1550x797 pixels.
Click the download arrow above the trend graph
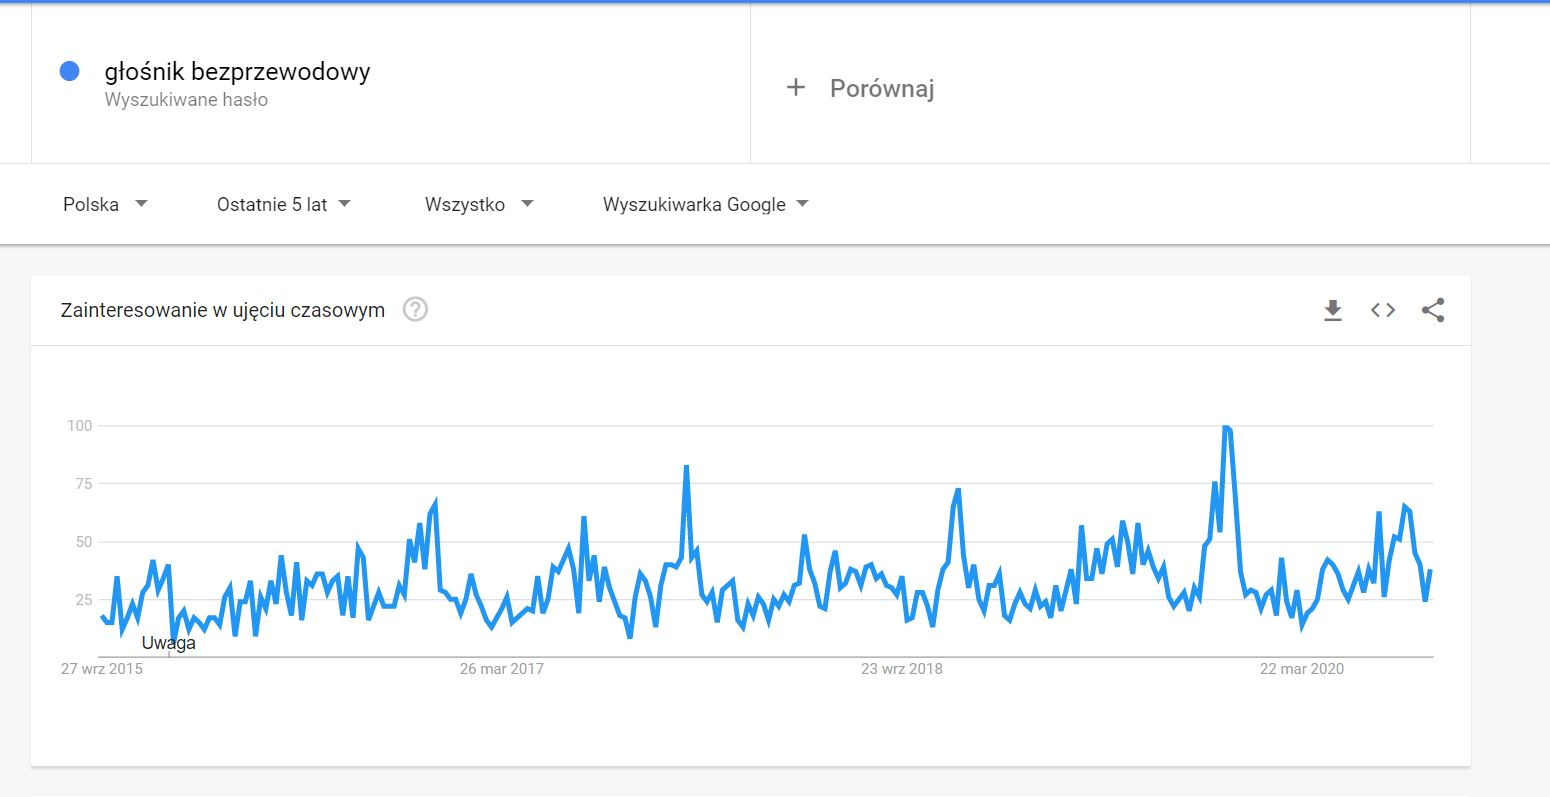(x=1332, y=310)
